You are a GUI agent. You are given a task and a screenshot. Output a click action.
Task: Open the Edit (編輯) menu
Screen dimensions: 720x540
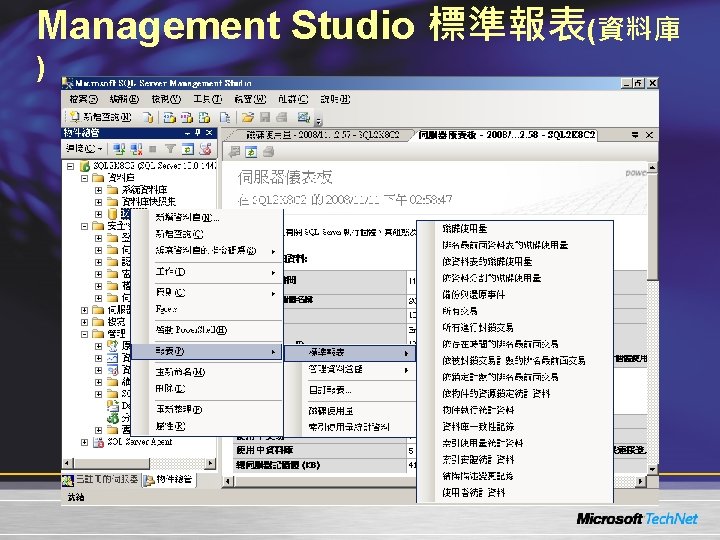point(124,99)
